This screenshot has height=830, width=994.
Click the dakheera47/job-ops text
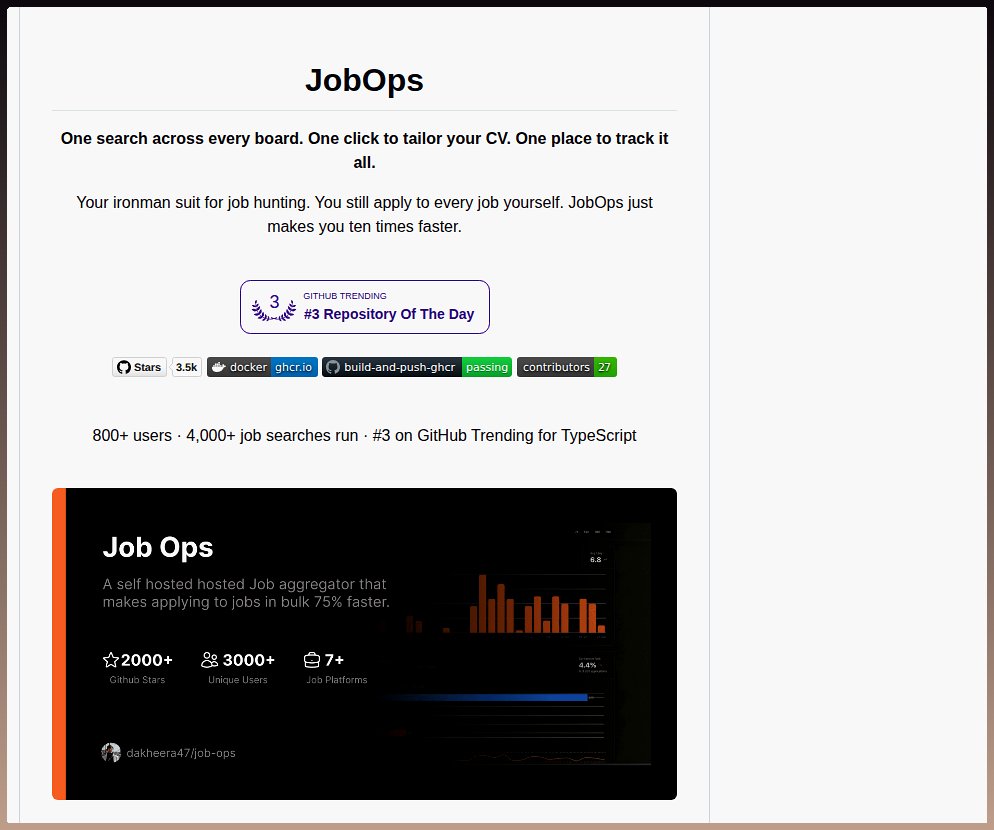coord(181,753)
